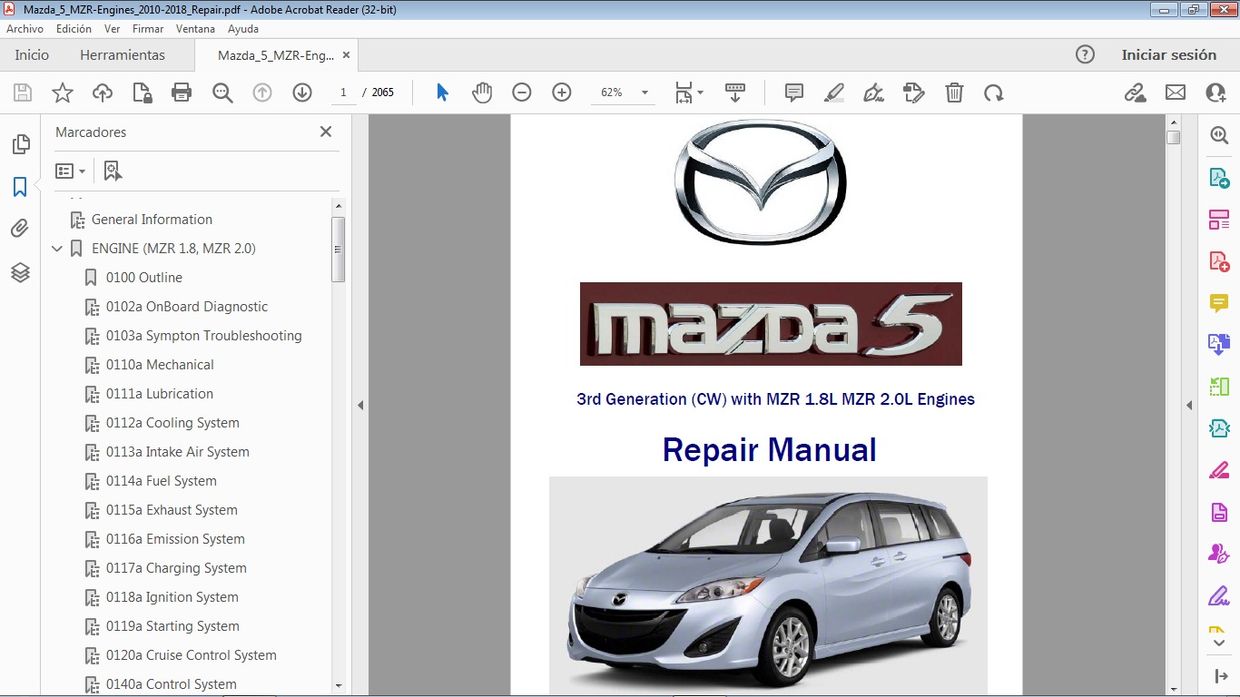
Task: Open the bookmark options dropdown
Action: 70,170
